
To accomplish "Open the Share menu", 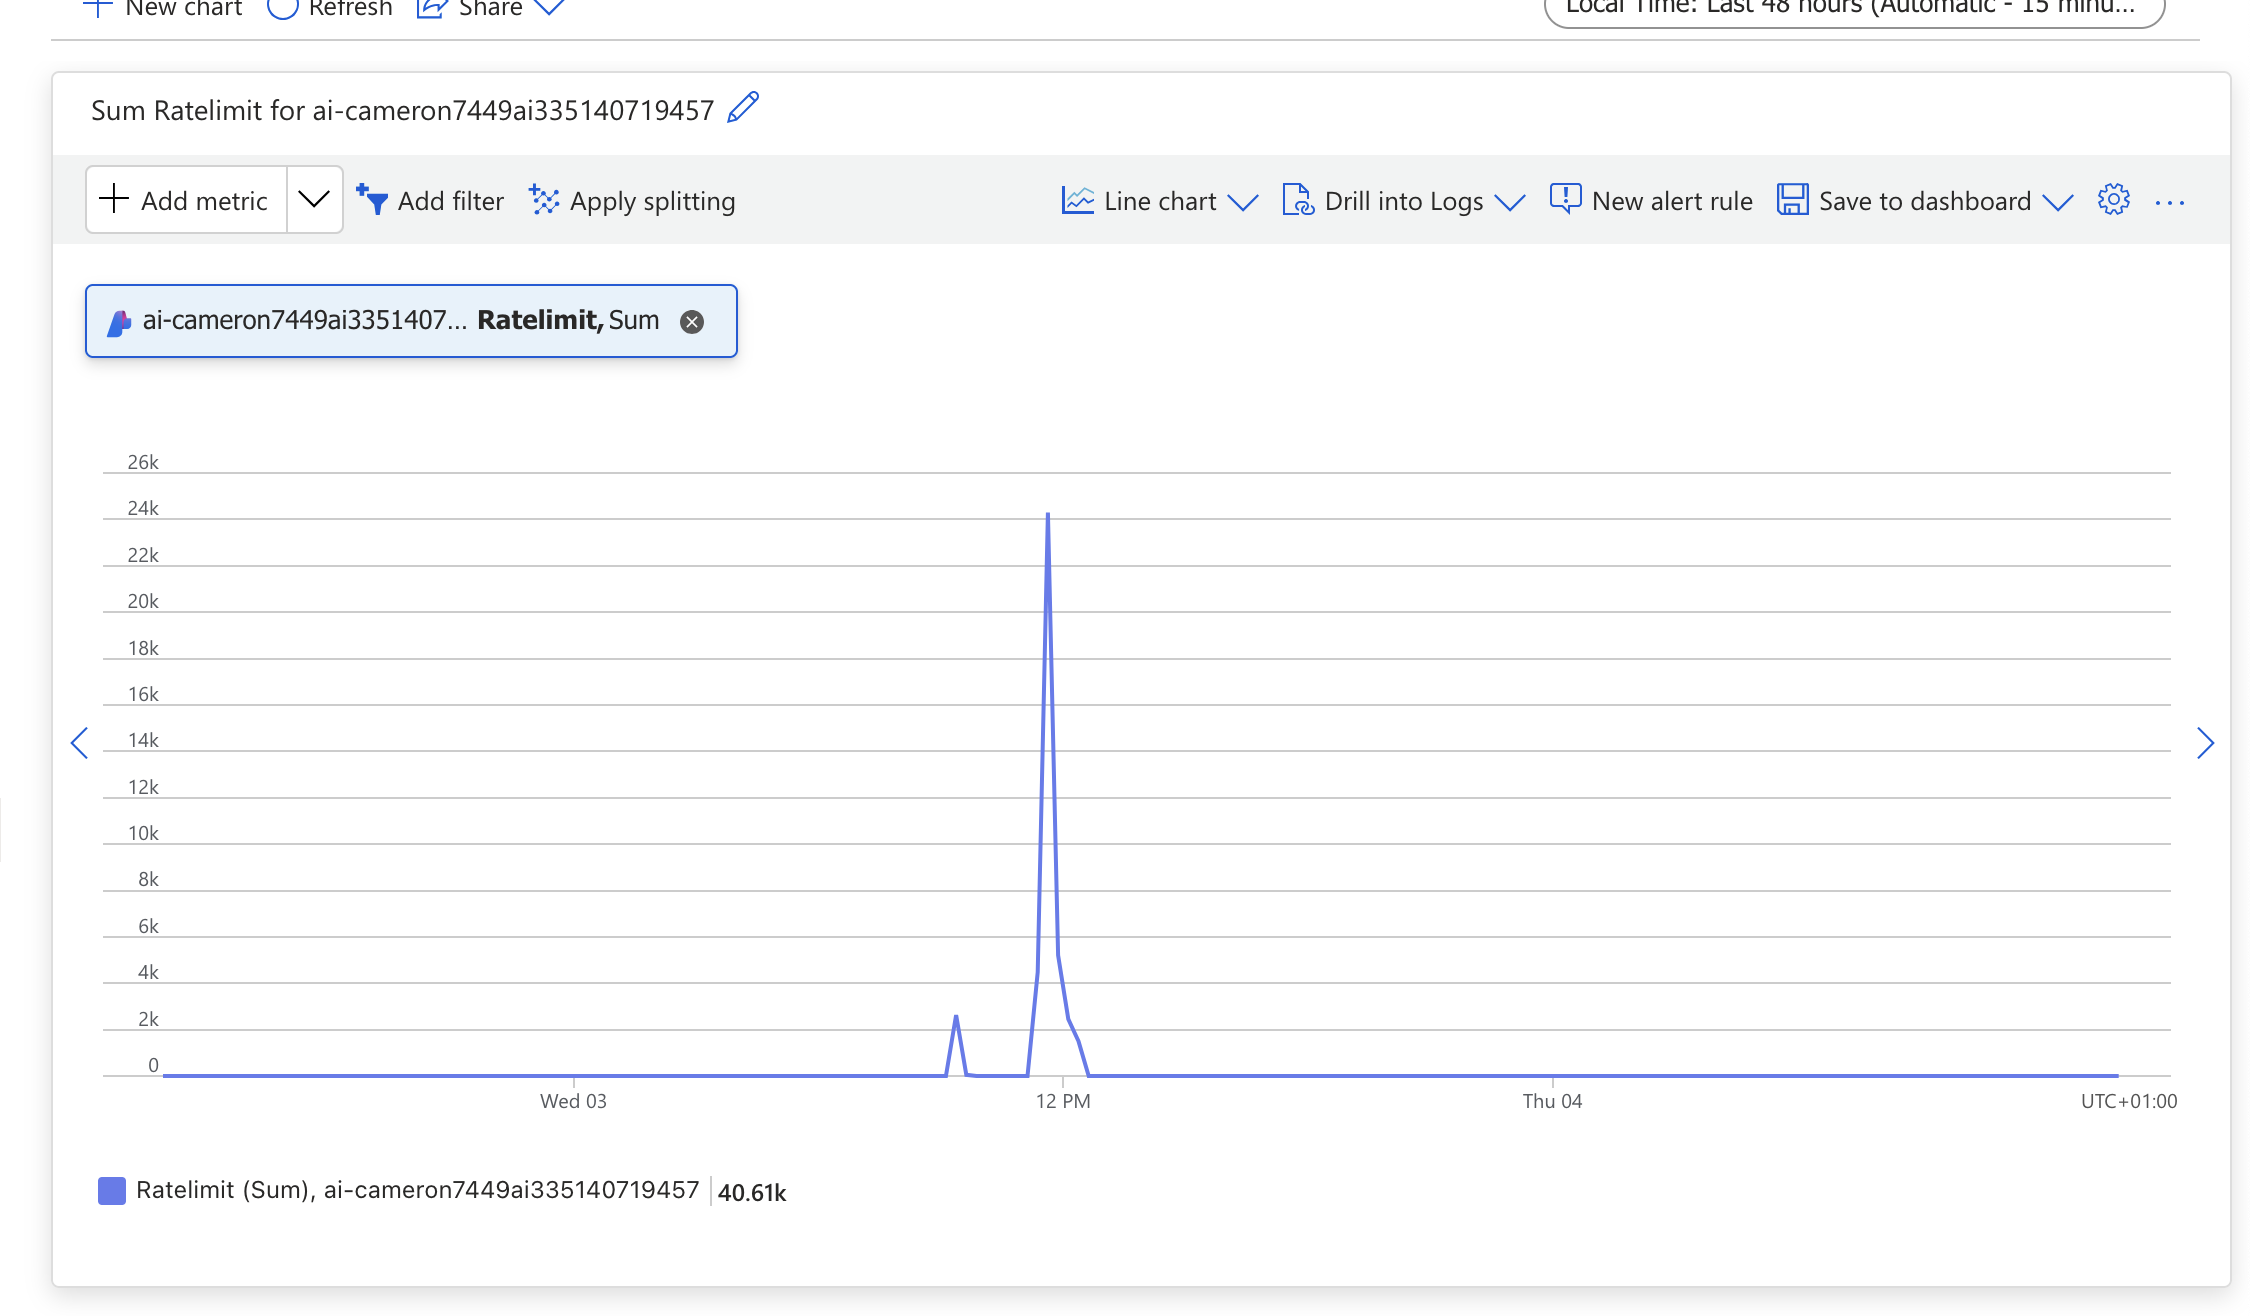I will point(490,8).
